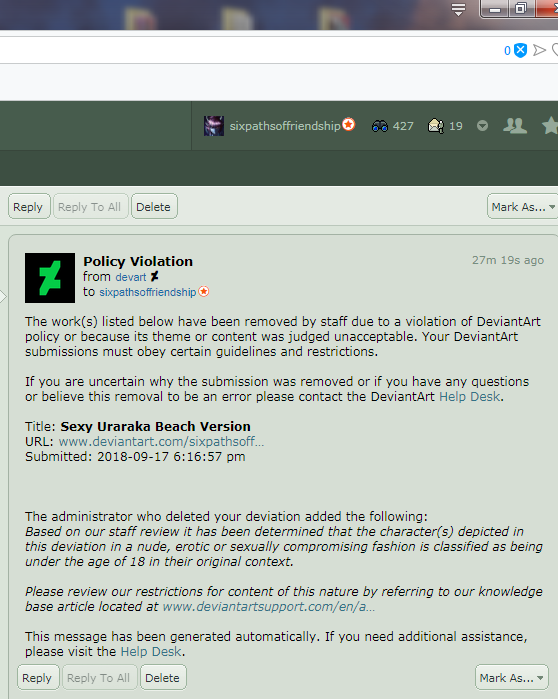
Task: Minimize the browser window
Action: (x=495, y=9)
